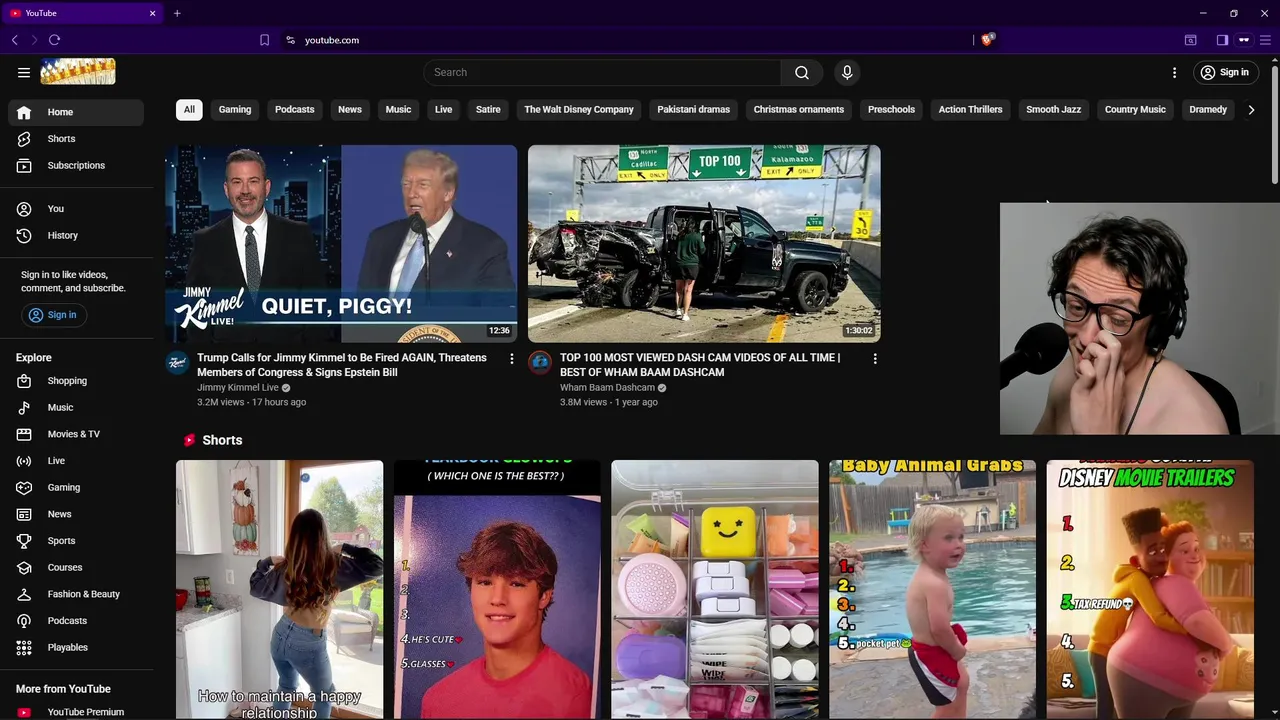
Task: Open Shorts in the sidebar
Action: pyautogui.click(x=76, y=139)
